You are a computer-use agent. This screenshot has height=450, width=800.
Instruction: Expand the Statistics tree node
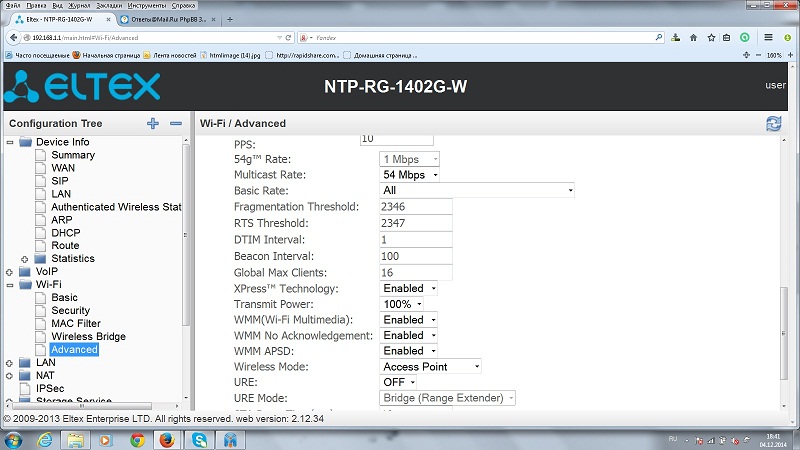tap(24, 259)
